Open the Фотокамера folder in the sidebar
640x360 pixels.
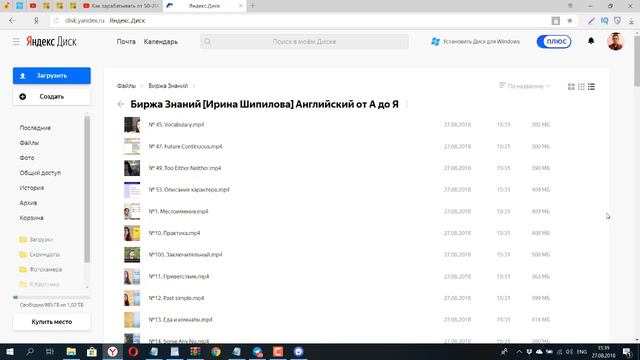pos(40,270)
